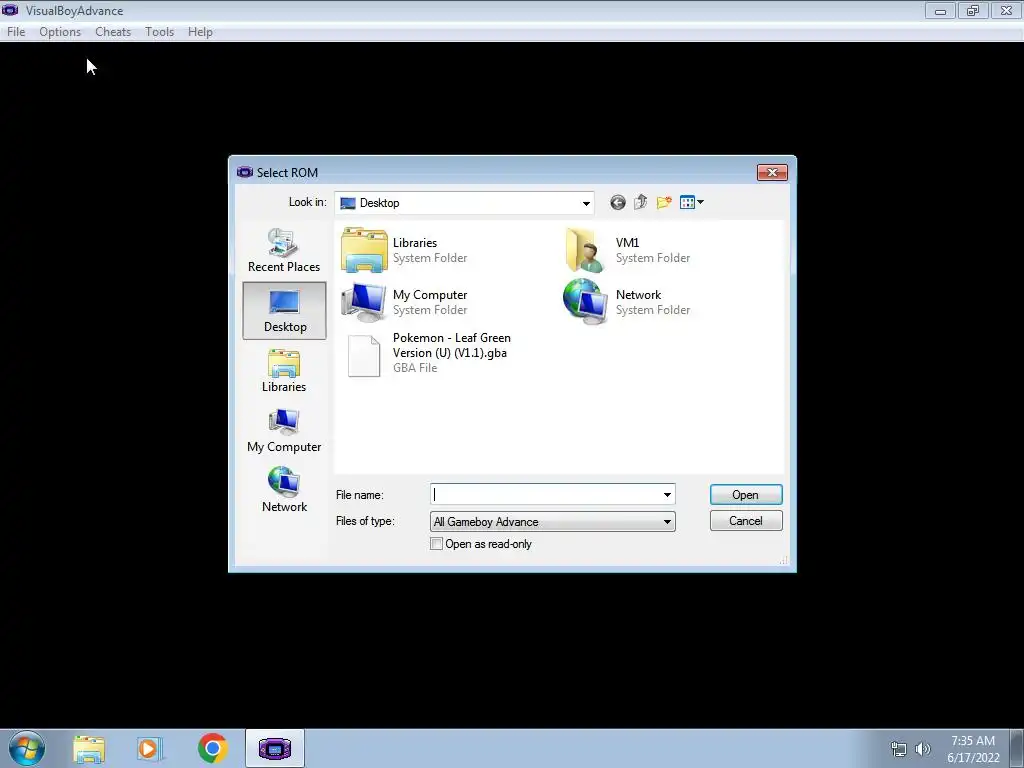Viewport: 1024px width, 768px height.
Task: Open the Options menu
Action: (59, 32)
